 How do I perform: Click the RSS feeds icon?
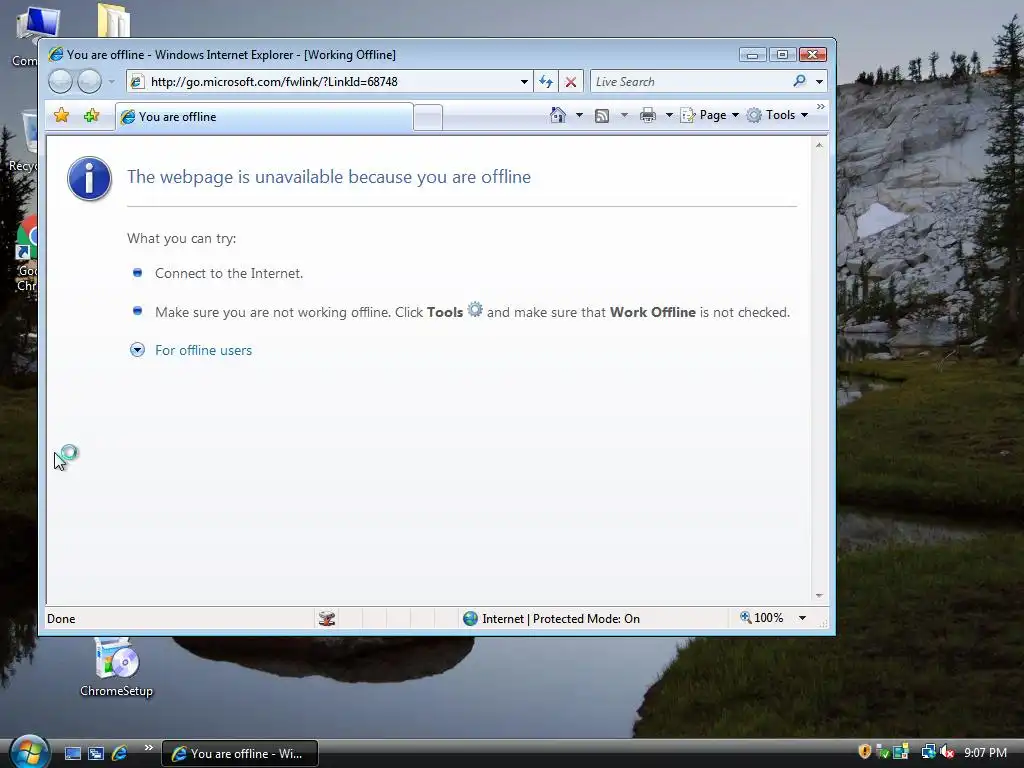602,116
